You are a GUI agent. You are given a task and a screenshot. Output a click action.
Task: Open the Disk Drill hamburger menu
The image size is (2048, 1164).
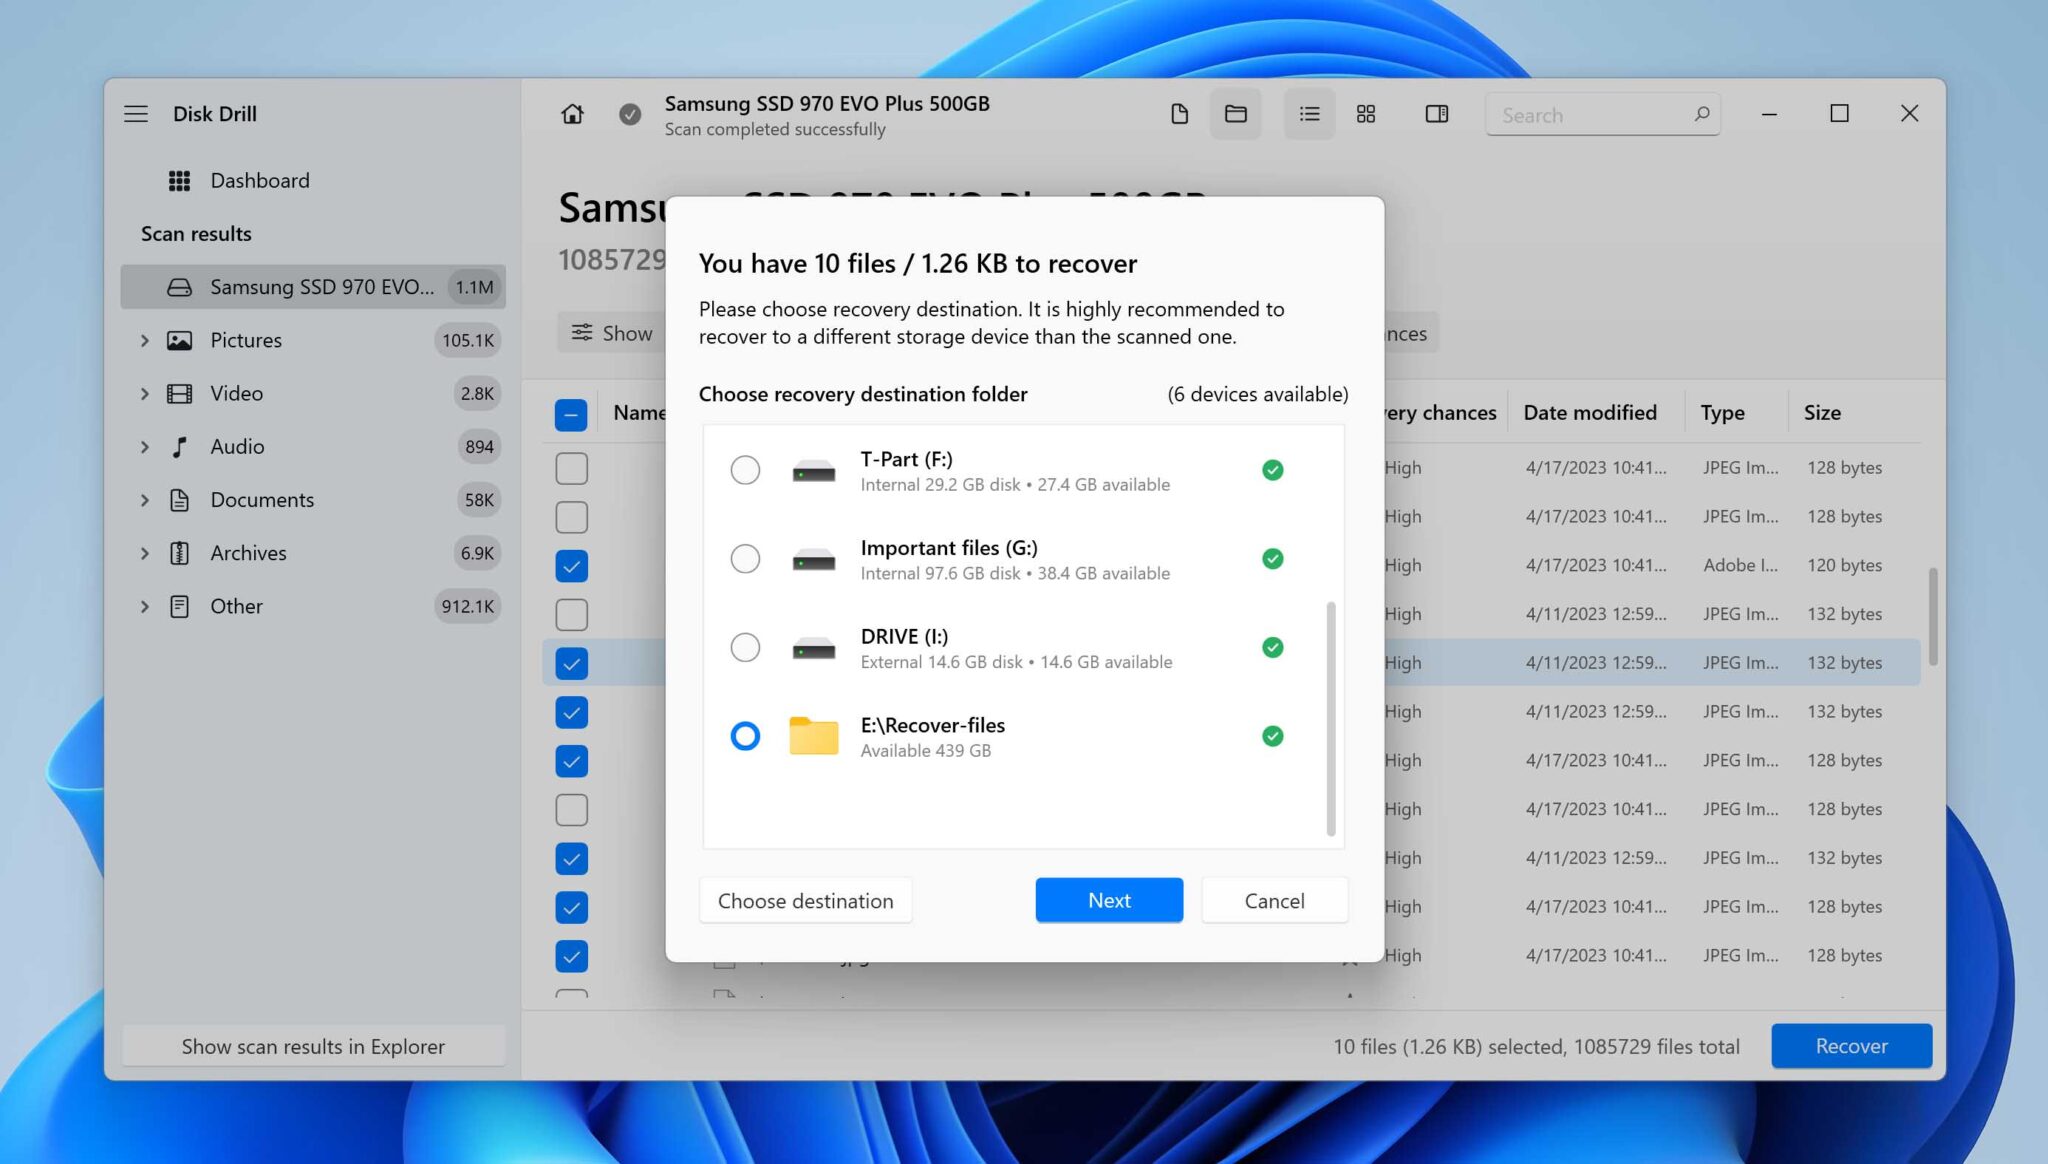pos(137,113)
